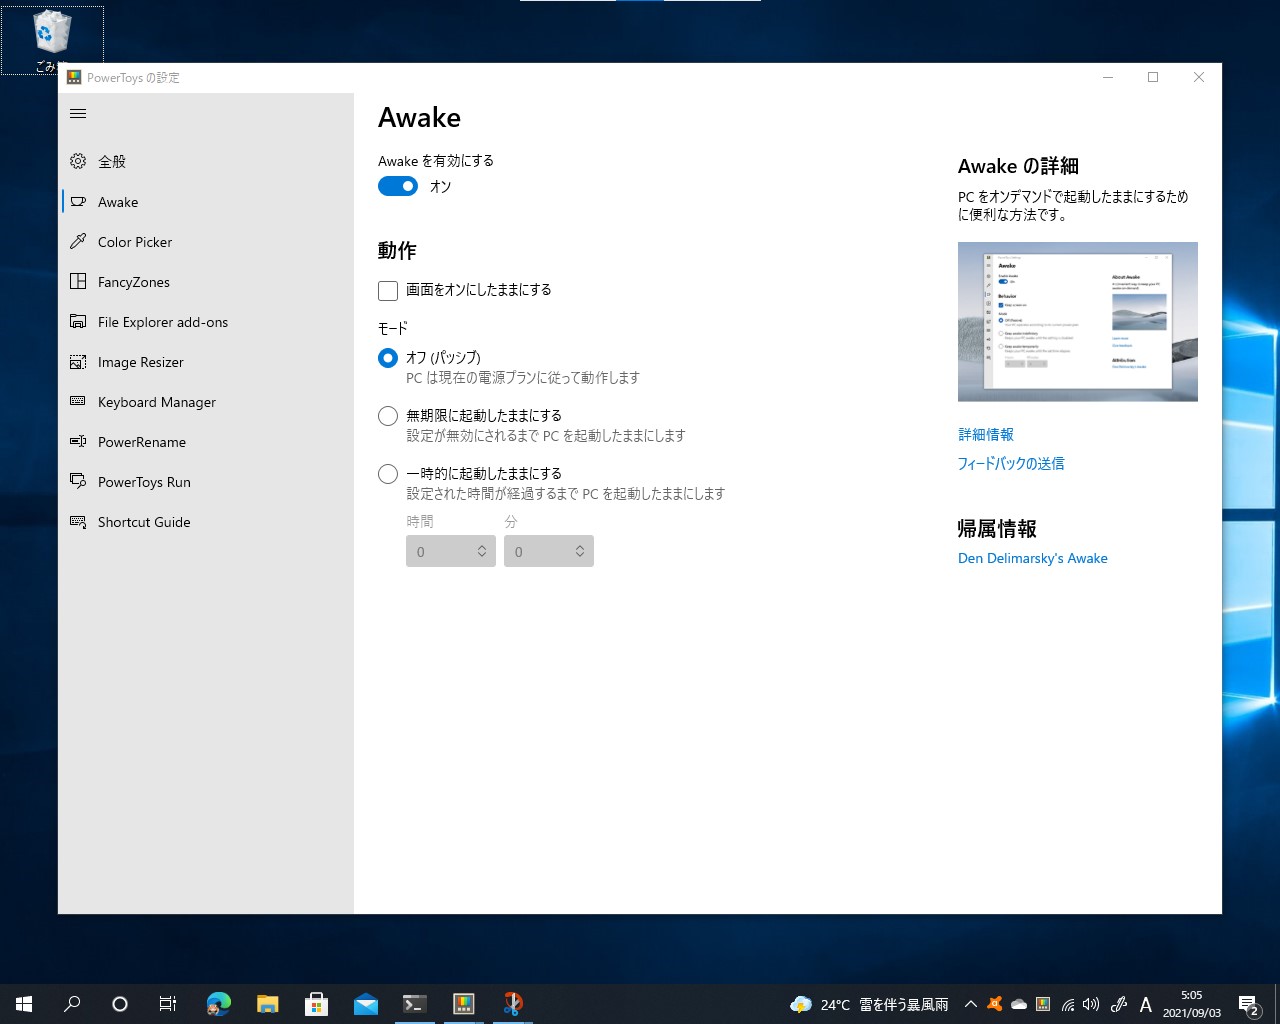Open the Shortcut Guide settings page
Image resolution: width=1280 pixels, height=1024 pixels.
(206, 522)
